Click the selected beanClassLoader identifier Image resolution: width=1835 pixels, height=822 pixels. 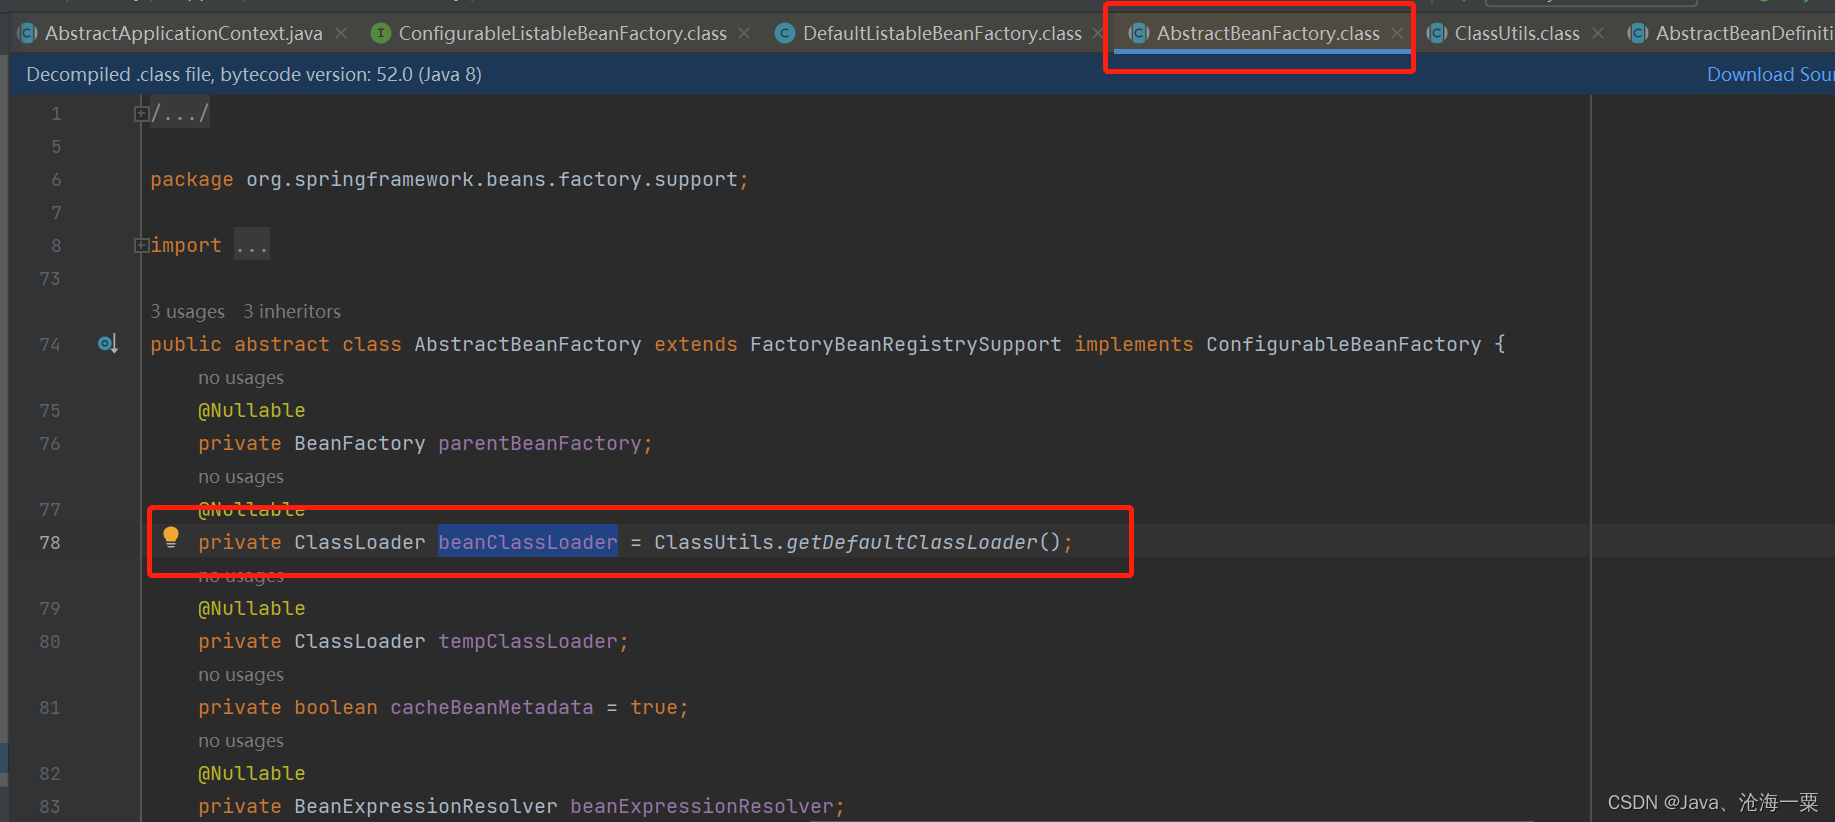528,542
